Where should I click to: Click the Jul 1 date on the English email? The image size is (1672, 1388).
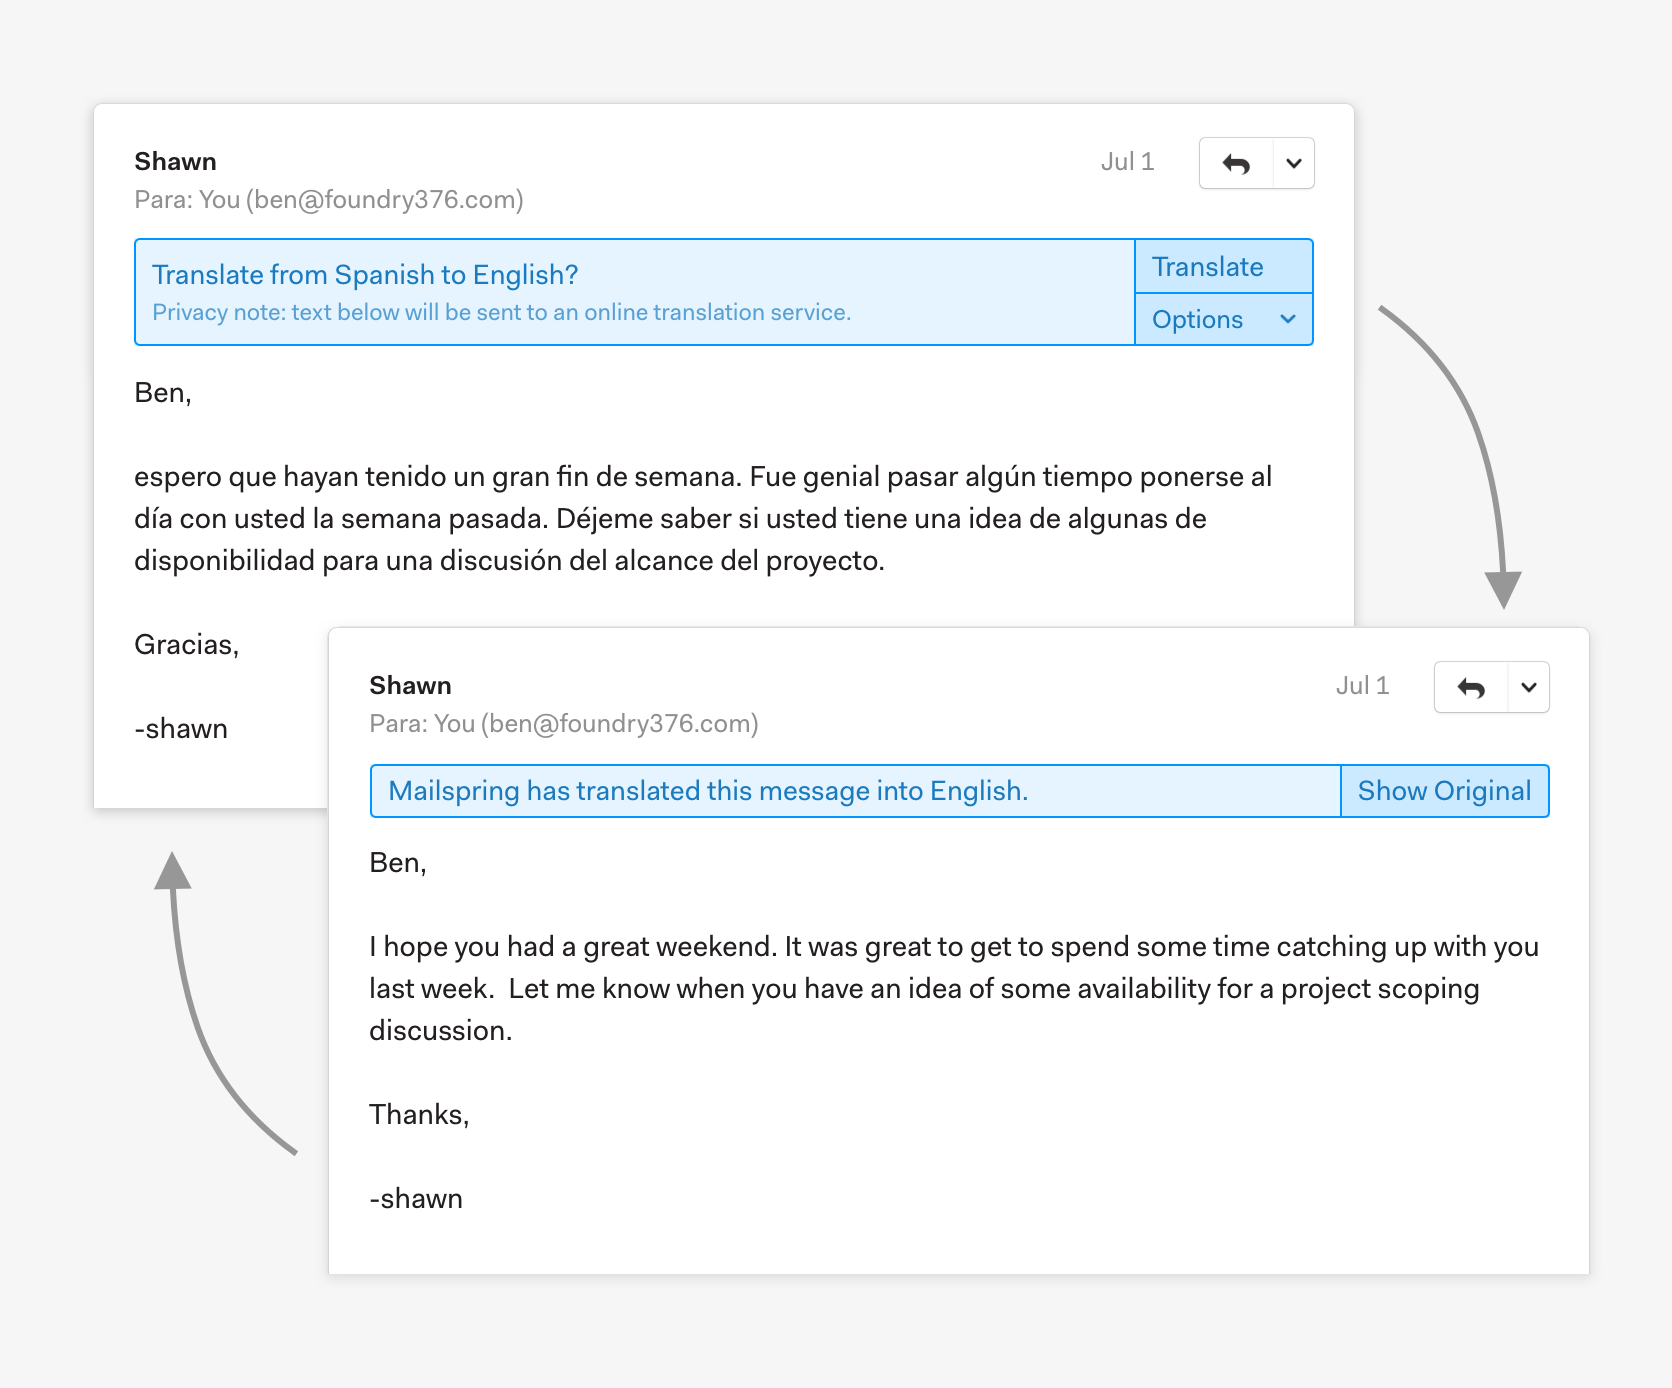tap(1362, 686)
